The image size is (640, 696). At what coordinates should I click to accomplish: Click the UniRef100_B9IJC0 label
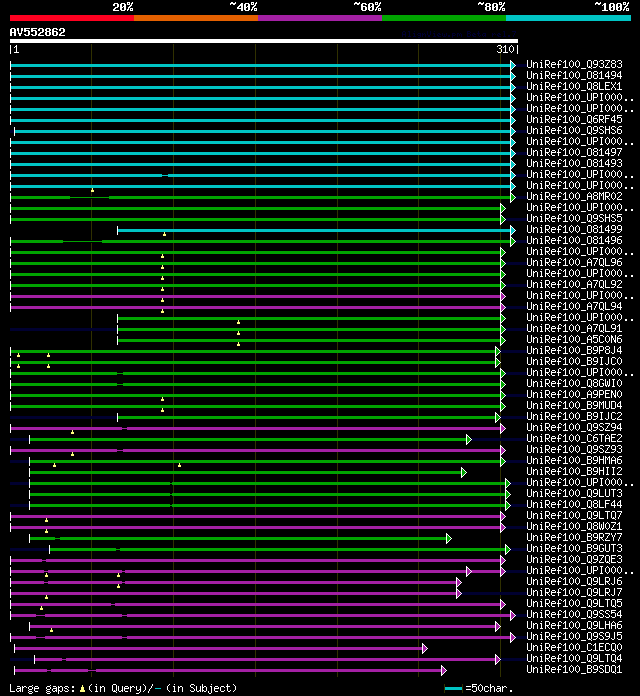[x=574, y=361]
